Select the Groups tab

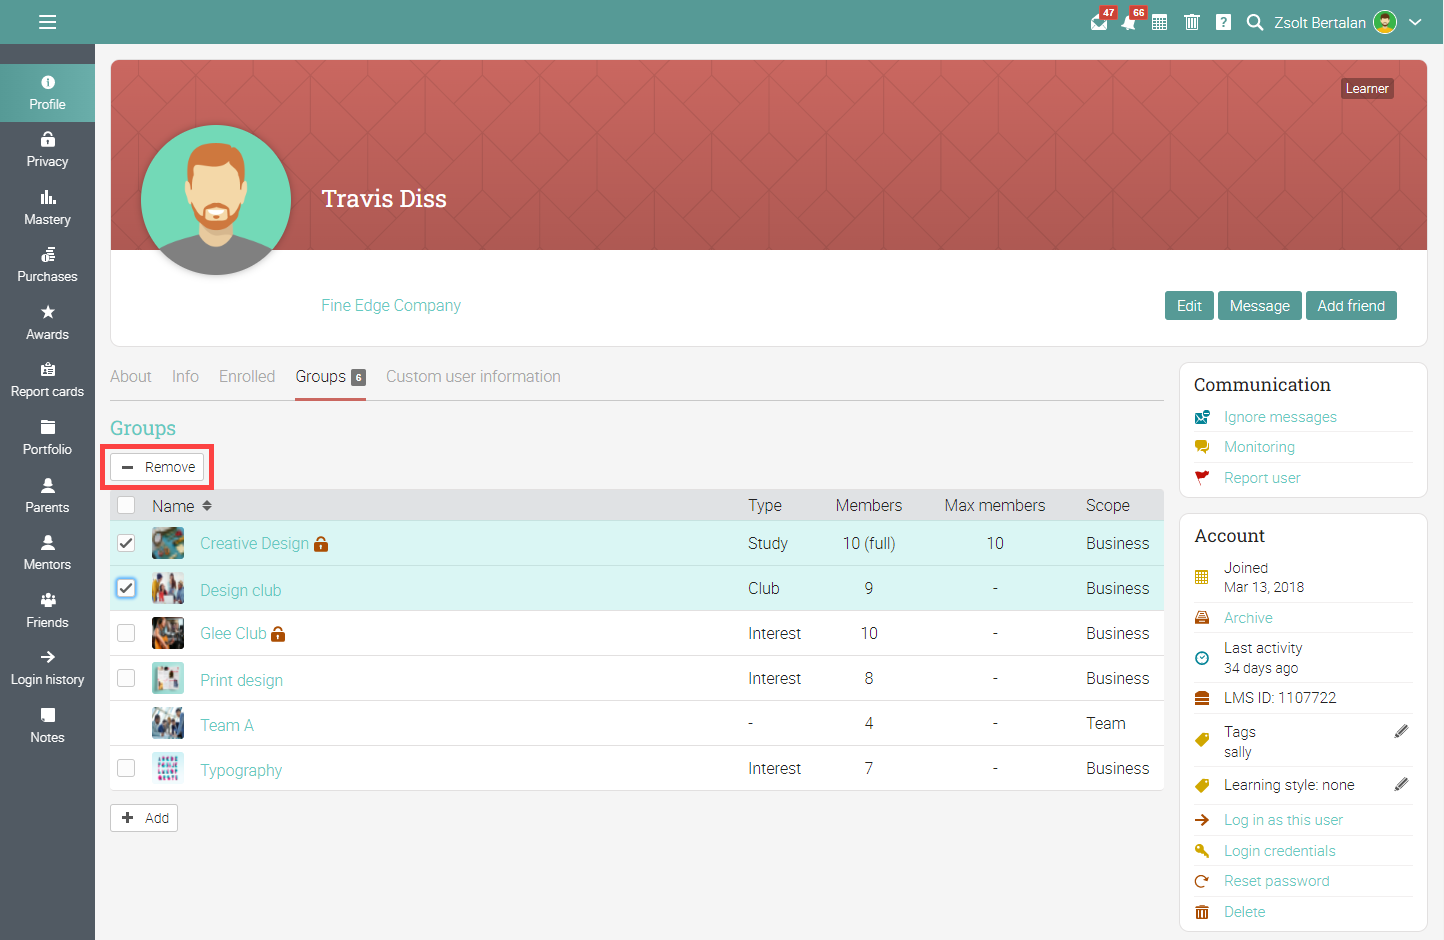(330, 376)
